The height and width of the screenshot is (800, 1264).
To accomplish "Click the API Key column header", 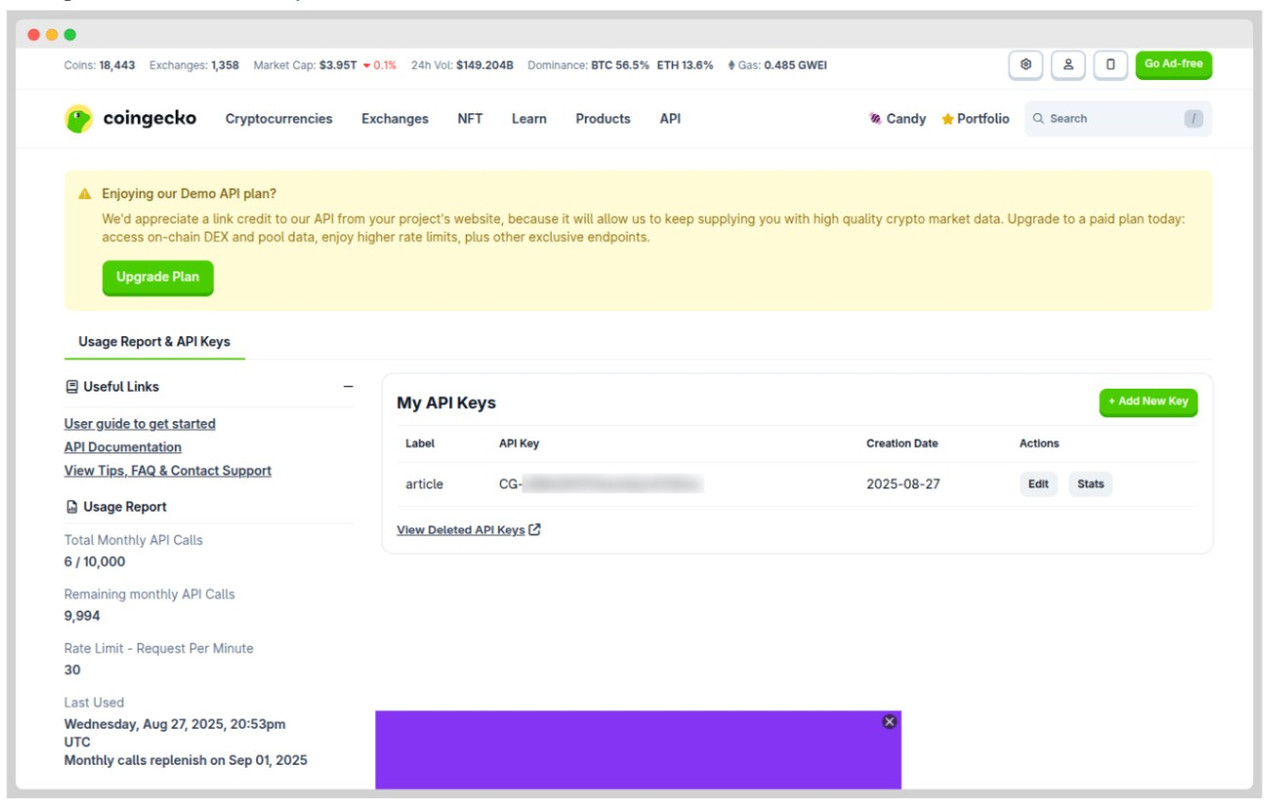I will (x=519, y=443).
